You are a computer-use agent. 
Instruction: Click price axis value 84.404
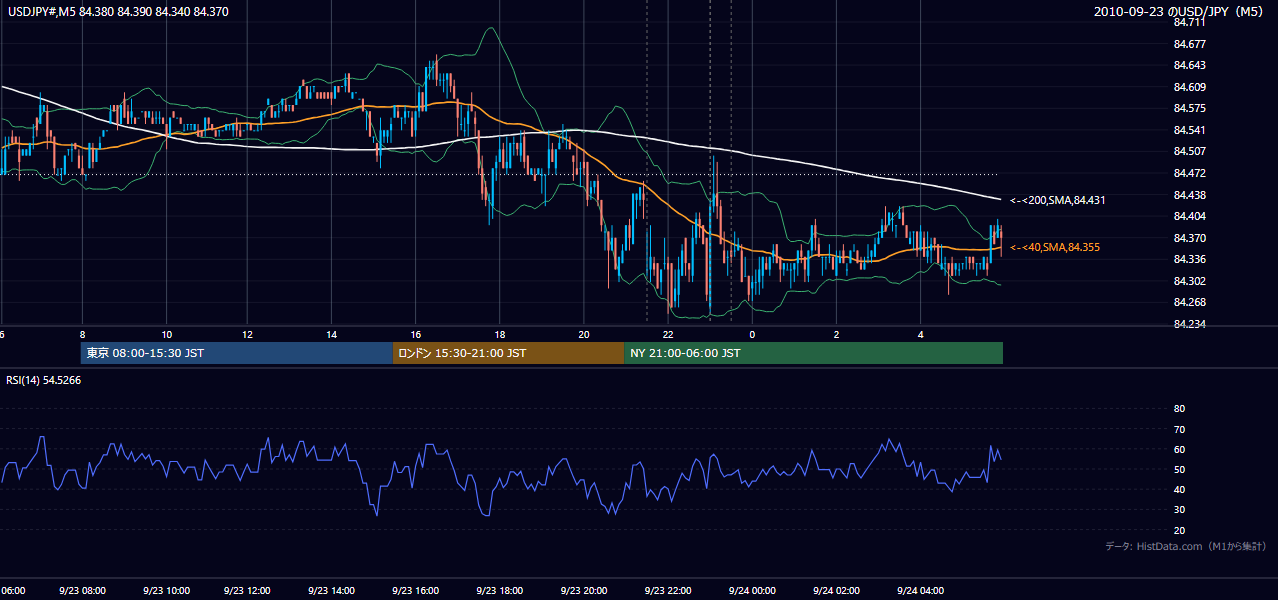[x=1188, y=216]
